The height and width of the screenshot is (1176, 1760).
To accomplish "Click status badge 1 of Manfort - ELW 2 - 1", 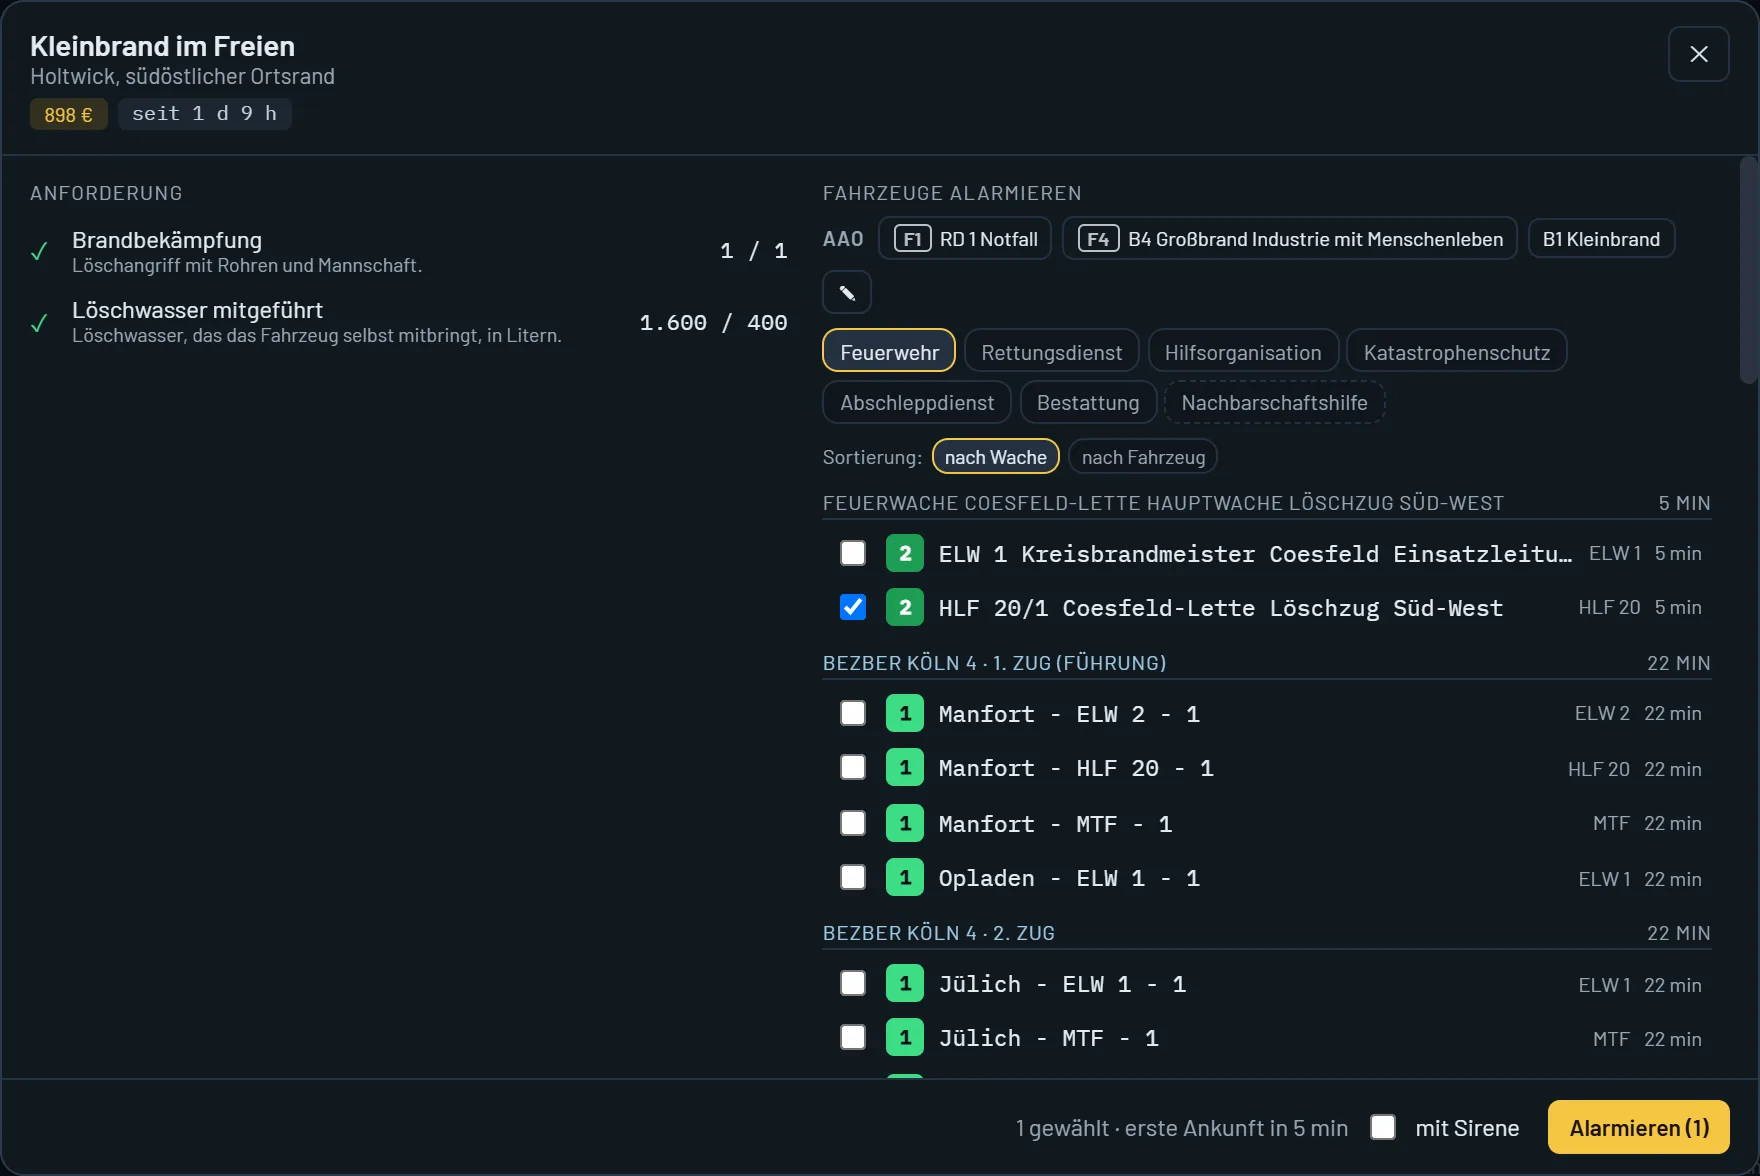I will click(x=905, y=714).
